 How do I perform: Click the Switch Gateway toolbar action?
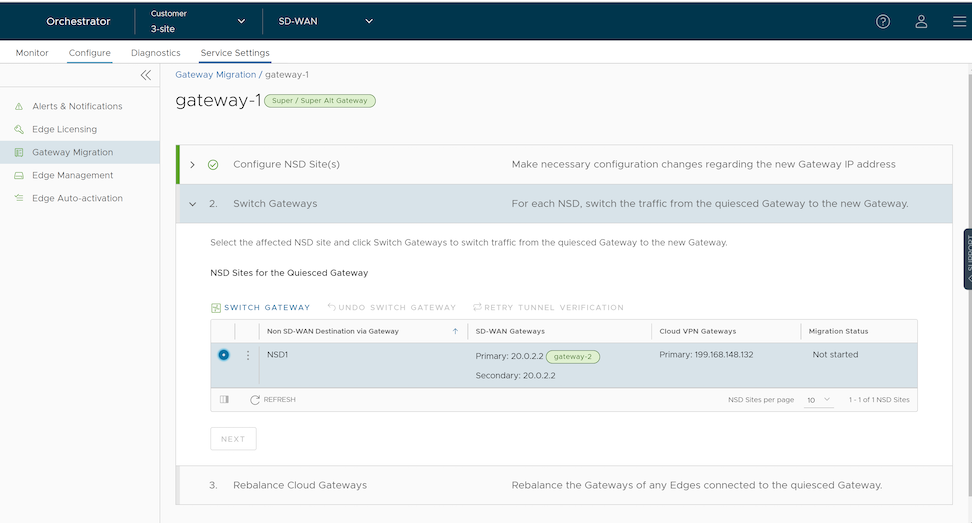261,307
